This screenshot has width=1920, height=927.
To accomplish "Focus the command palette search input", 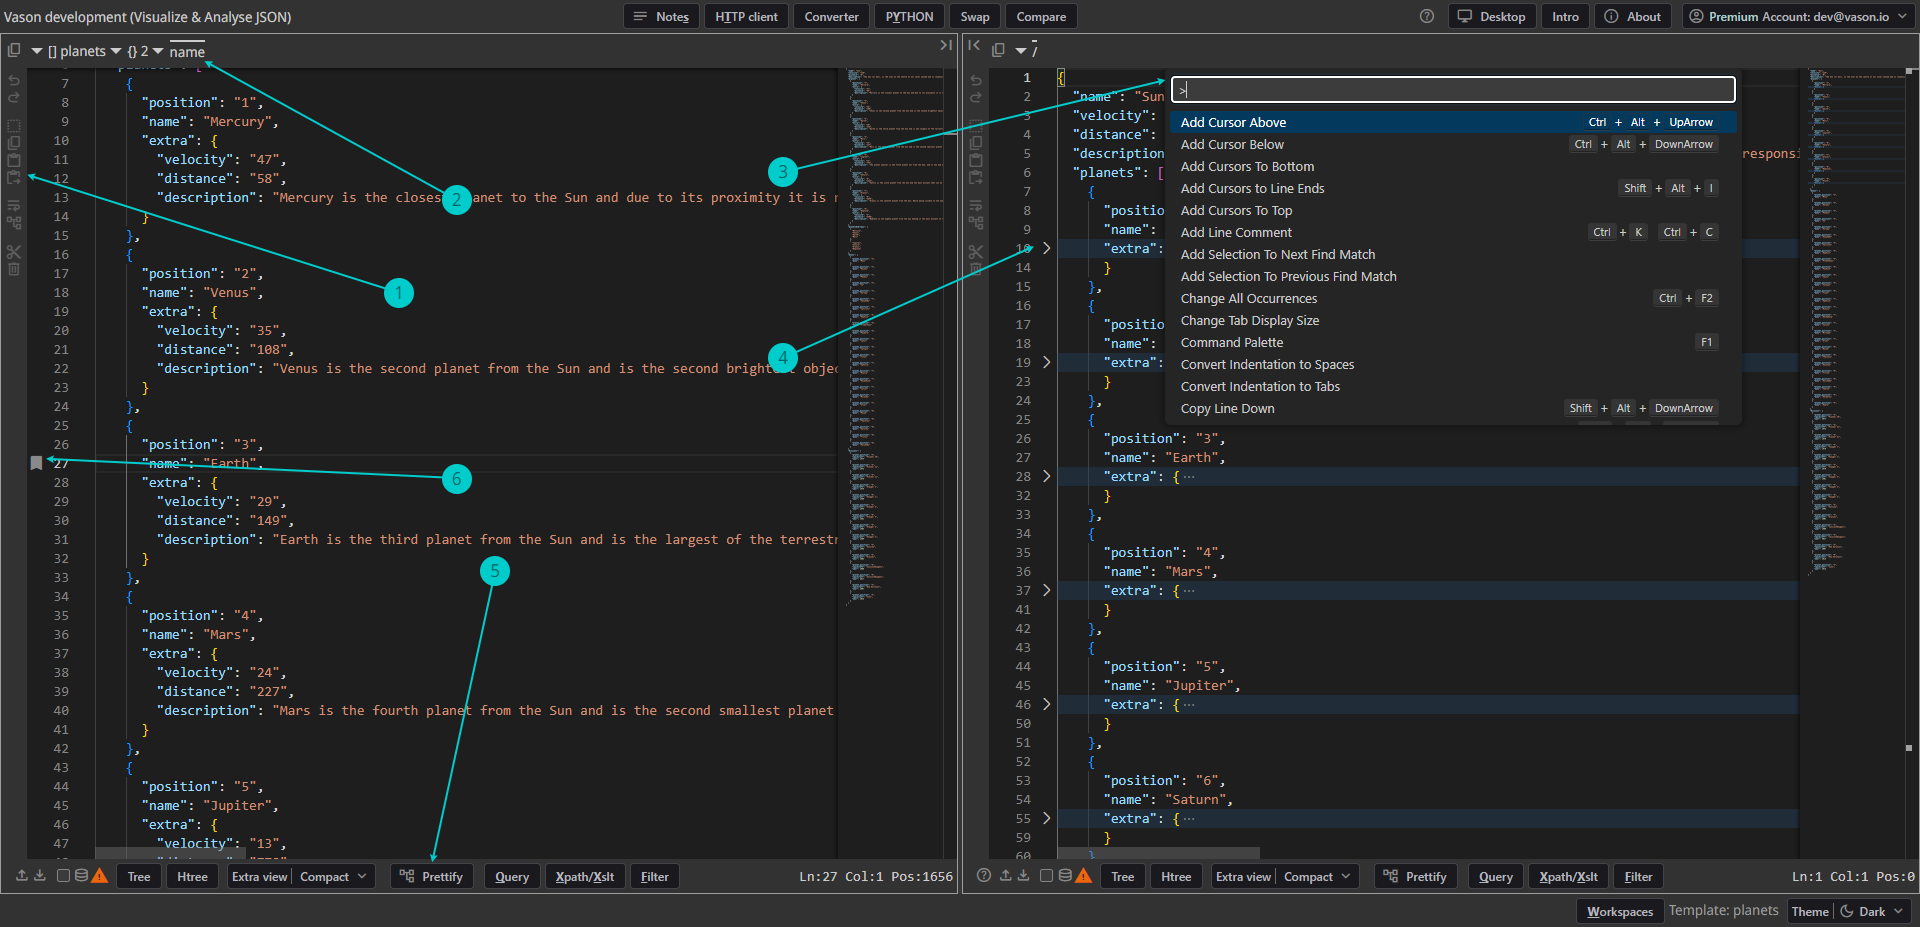I will 1452,90.
